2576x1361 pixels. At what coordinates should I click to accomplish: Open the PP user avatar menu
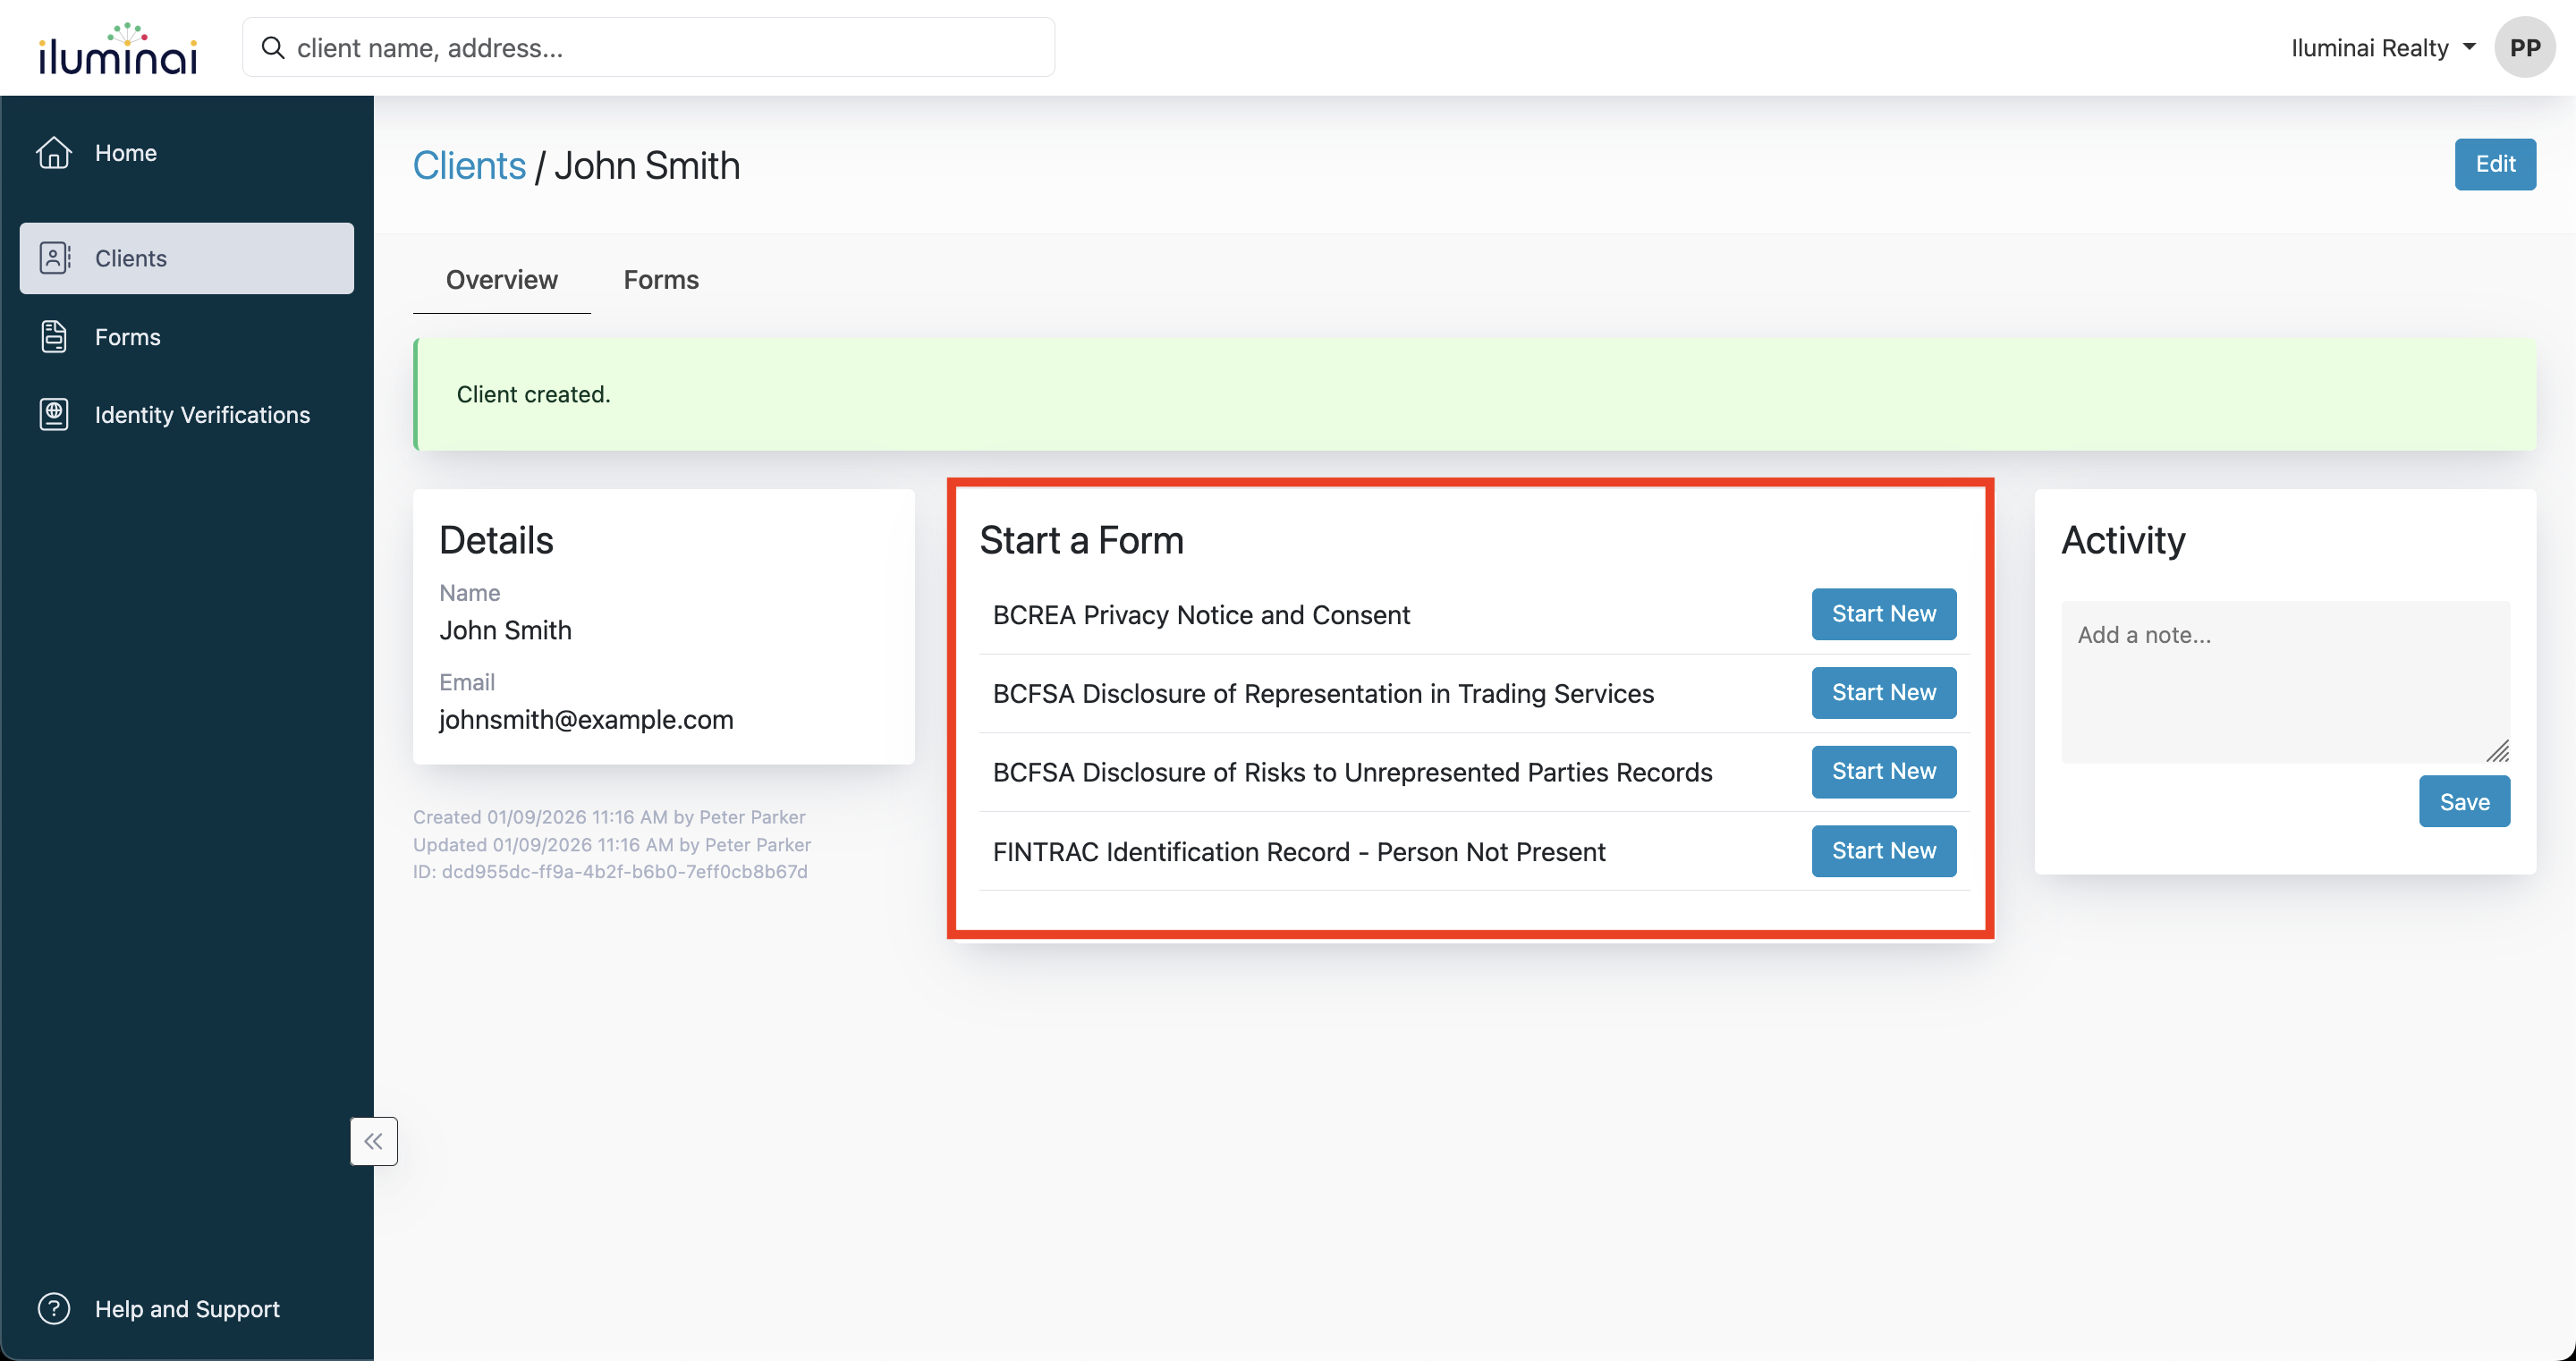click(2523, 48)
